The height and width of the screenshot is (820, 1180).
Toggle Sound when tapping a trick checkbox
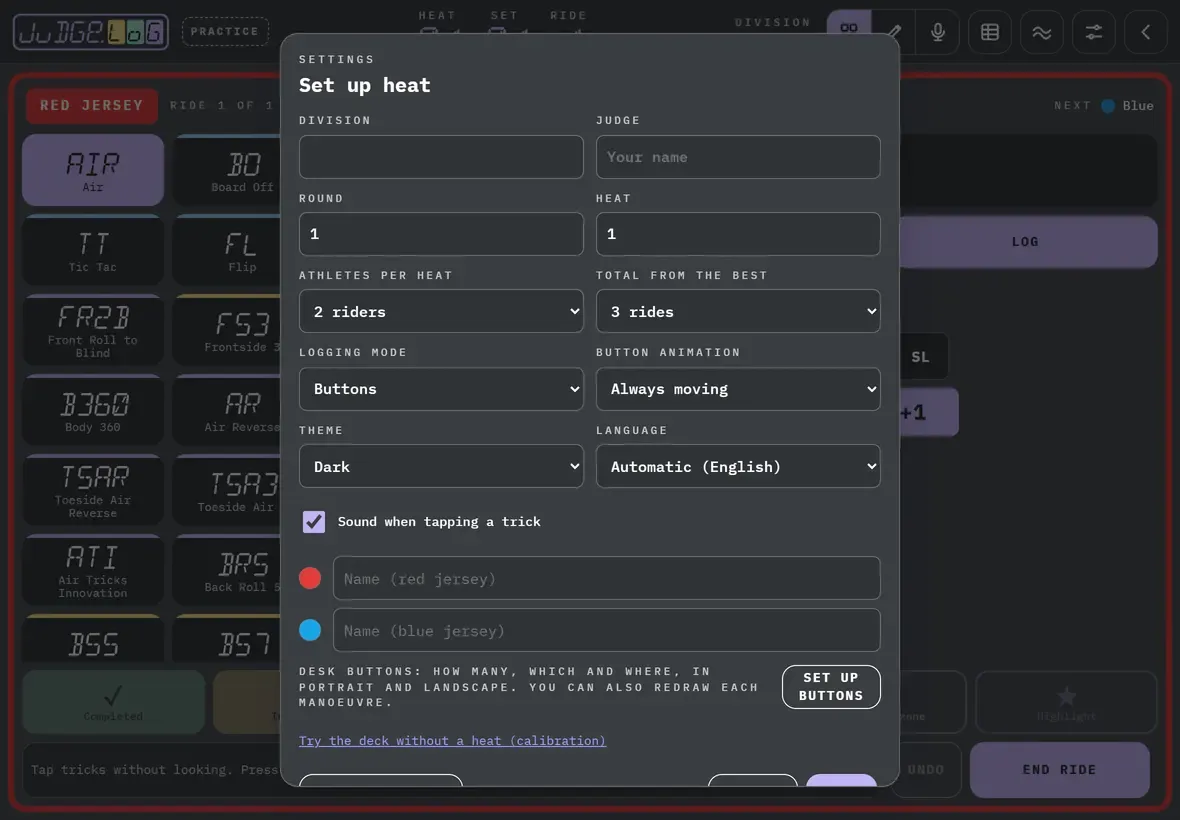[x=314, y=521]
